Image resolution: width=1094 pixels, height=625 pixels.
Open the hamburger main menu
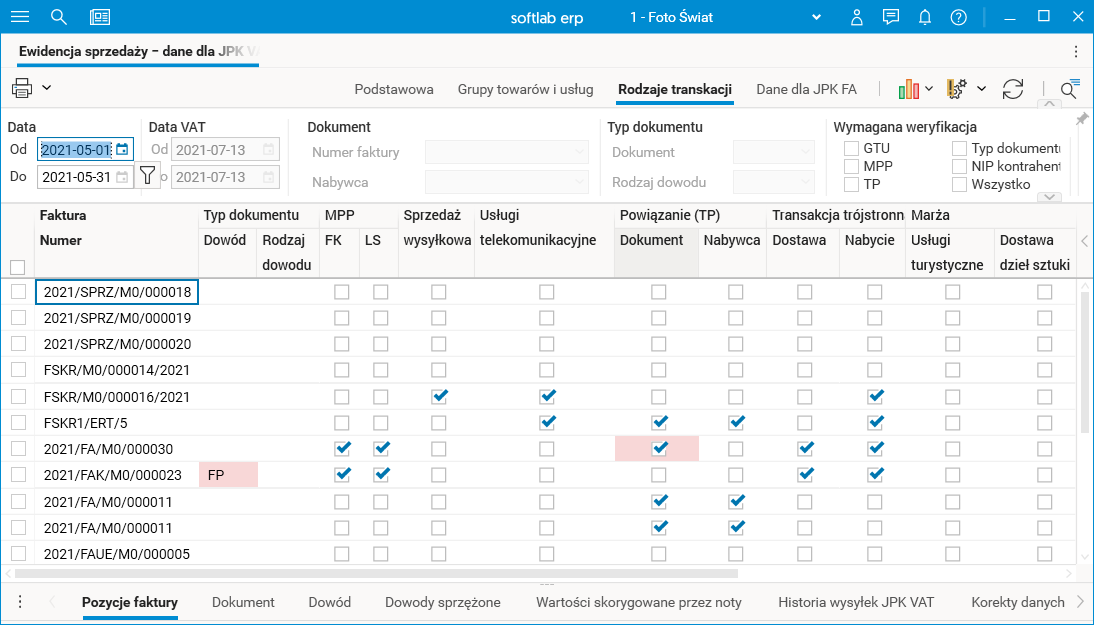point(19,17)
